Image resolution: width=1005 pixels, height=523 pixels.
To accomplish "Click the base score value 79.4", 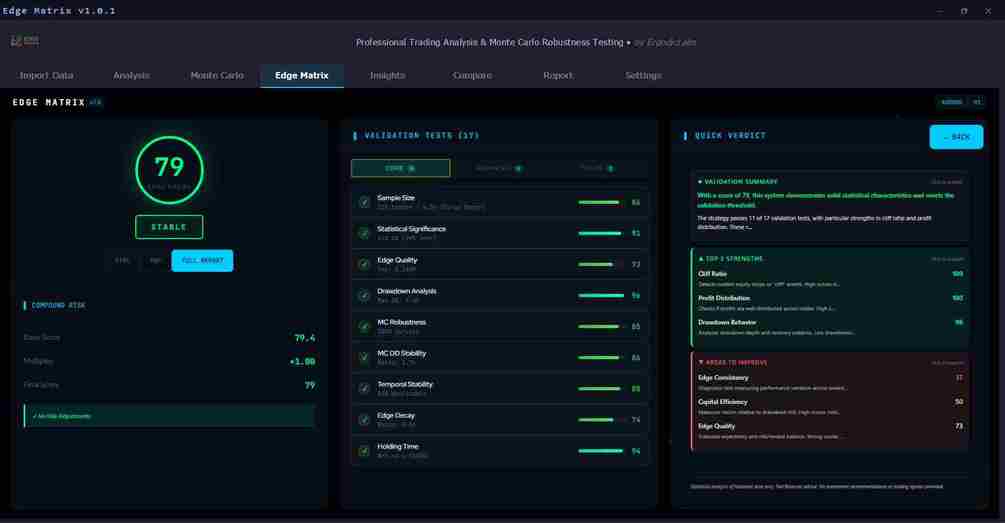I will point(304,338).
